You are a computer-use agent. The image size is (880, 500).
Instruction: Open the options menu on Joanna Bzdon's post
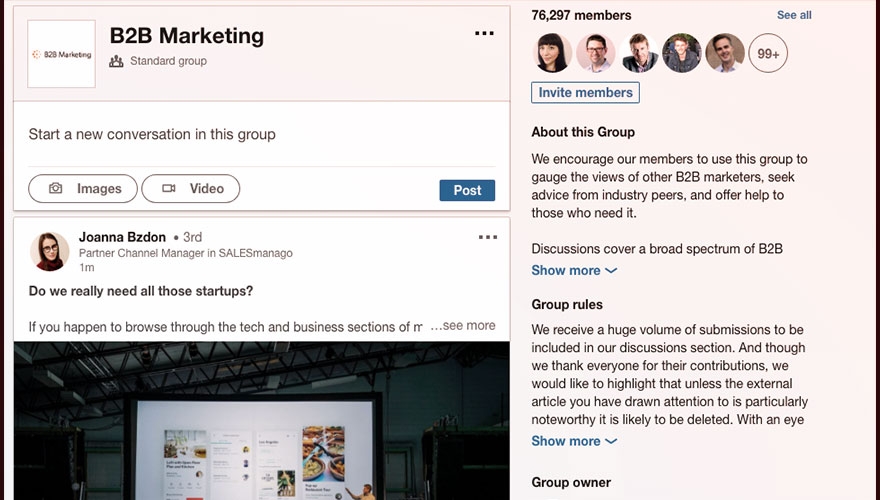click(x=487, y=237)
